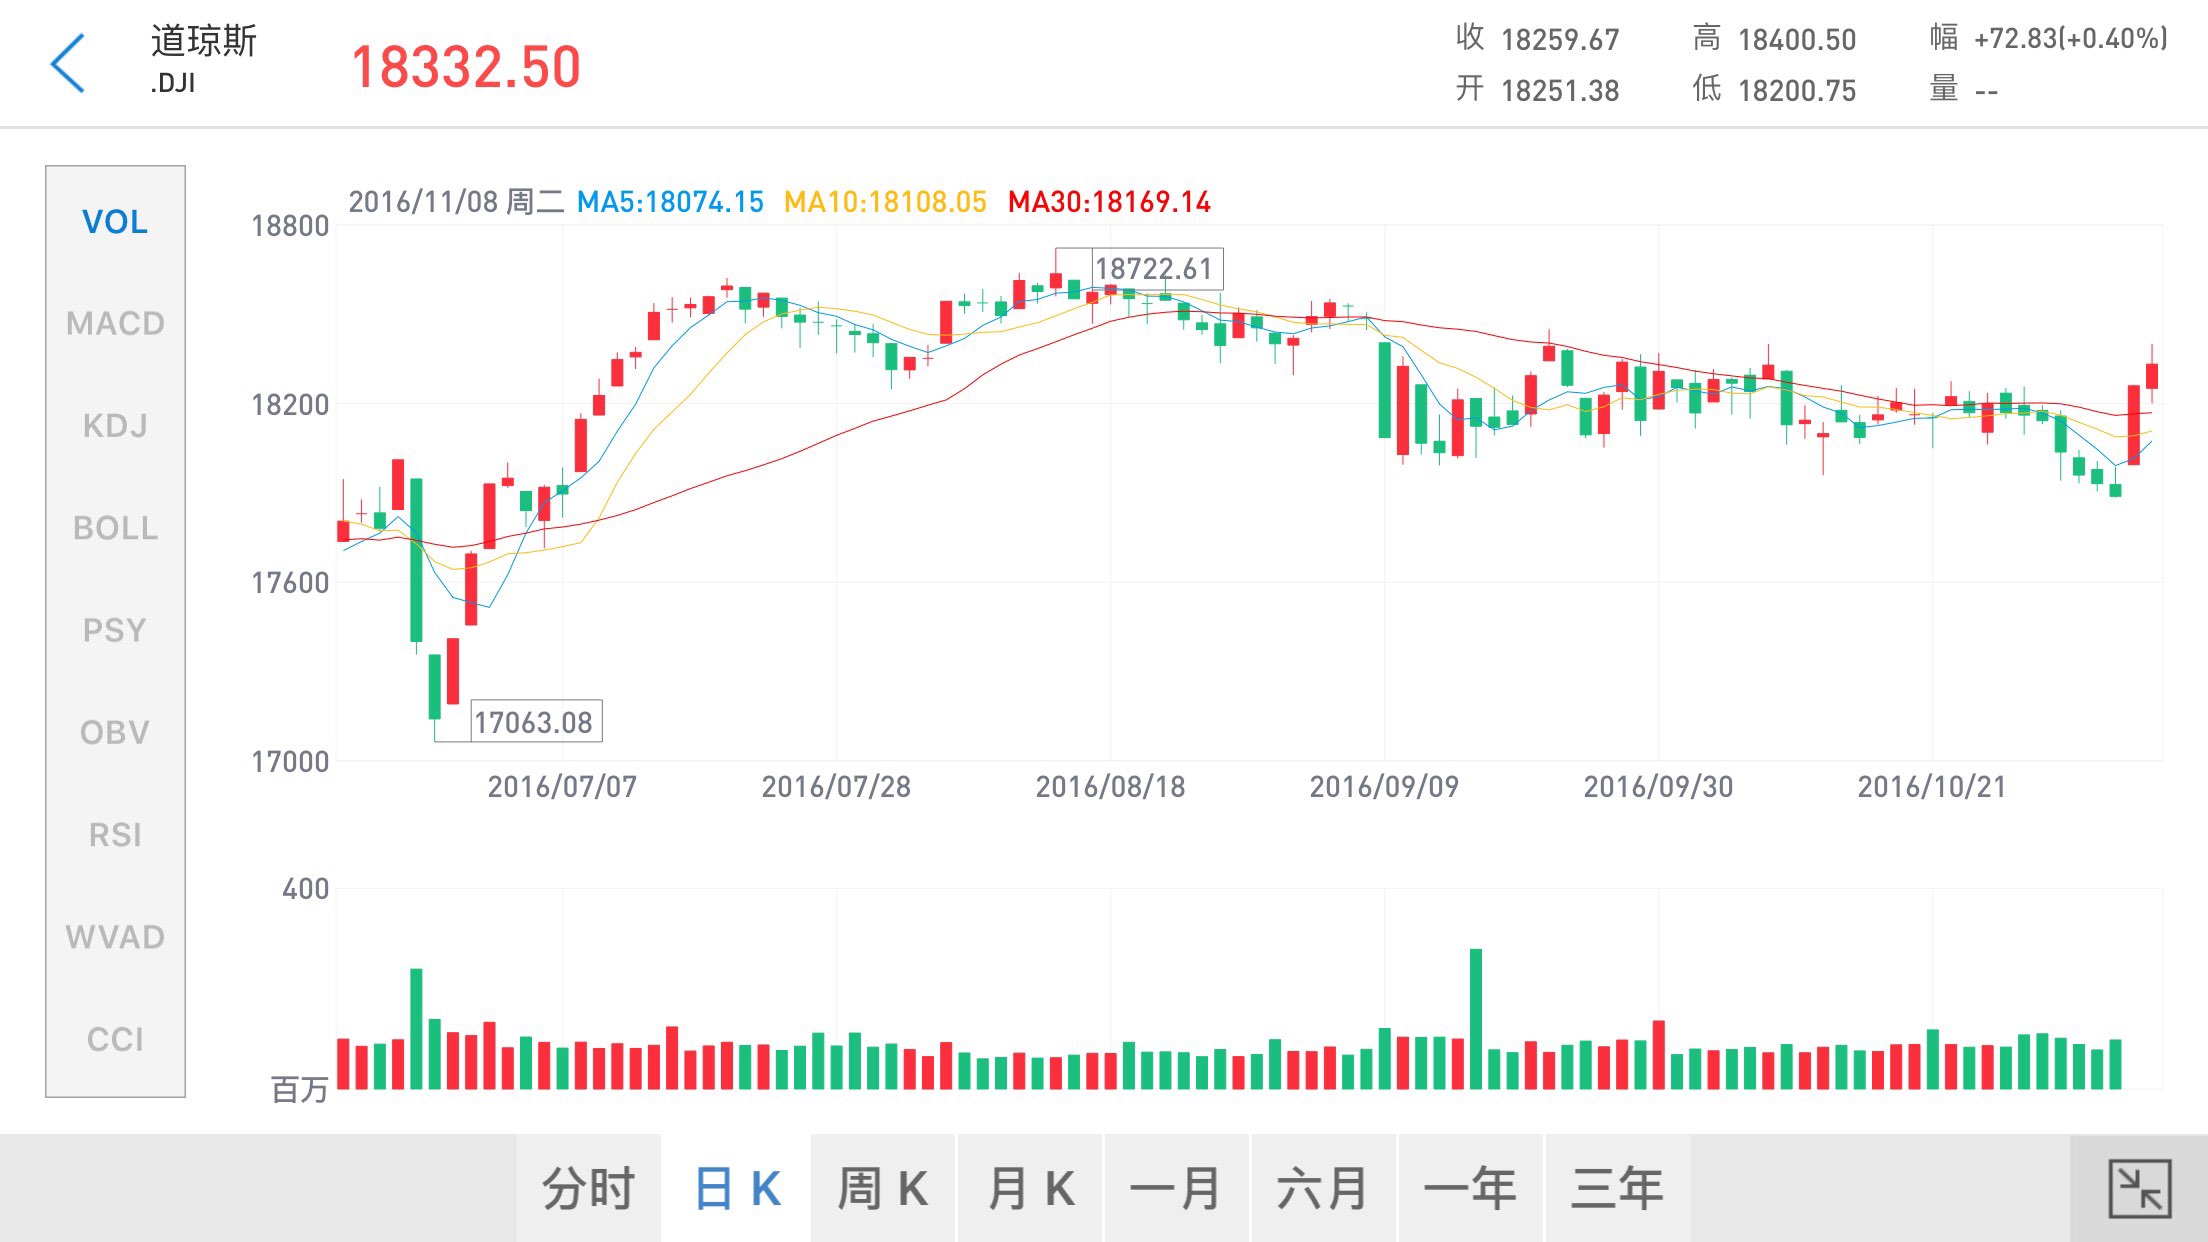The width and height of the screenshot is (2208, 1242).
Task: Show the PSY indicator
Action: (x=115, y=630)
